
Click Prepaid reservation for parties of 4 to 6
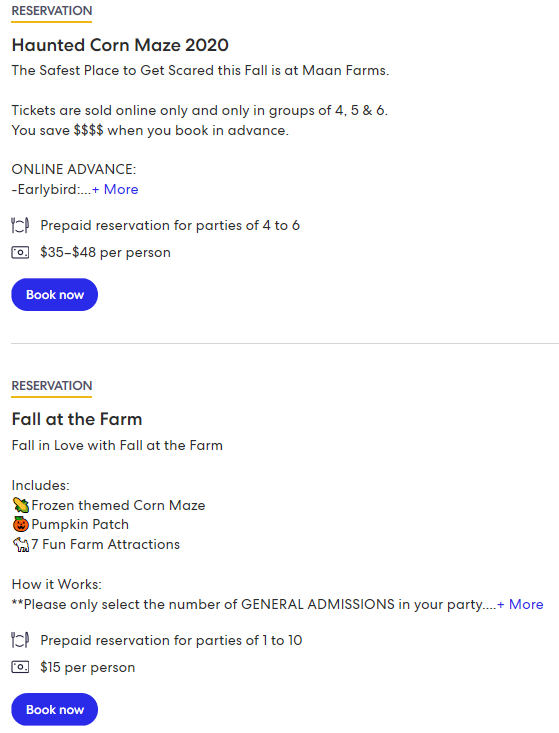point(170,225)
